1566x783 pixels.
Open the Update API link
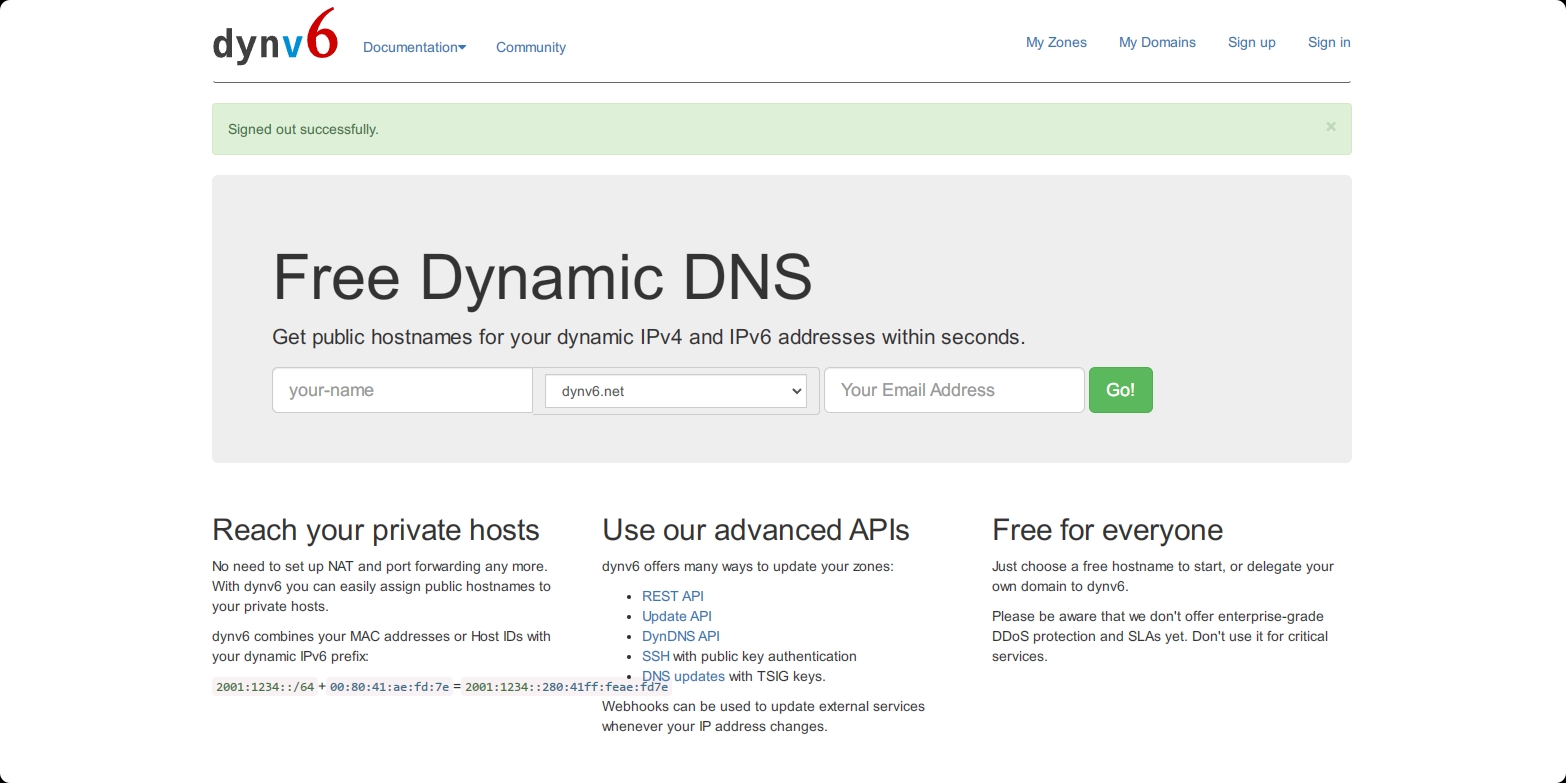tap(677, 616)
